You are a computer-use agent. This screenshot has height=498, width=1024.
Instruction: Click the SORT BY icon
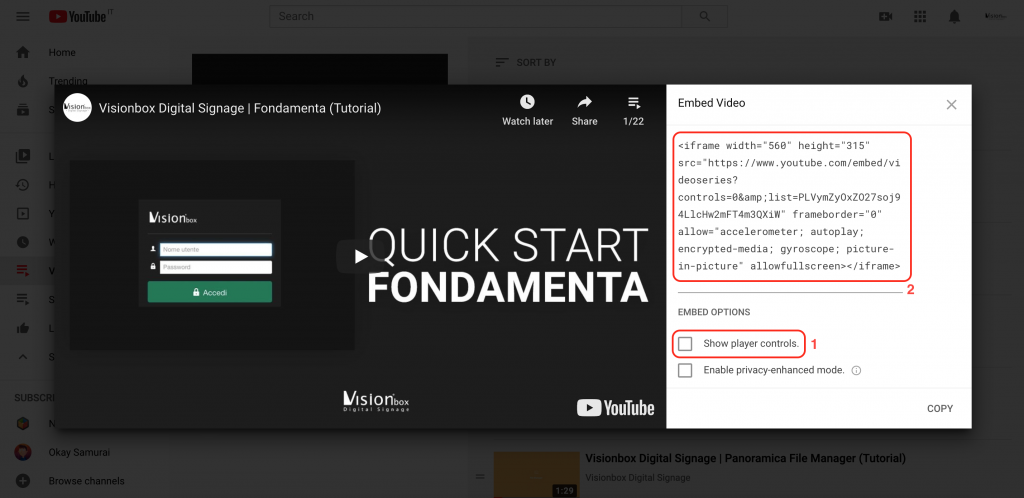(x=502, y=63)
